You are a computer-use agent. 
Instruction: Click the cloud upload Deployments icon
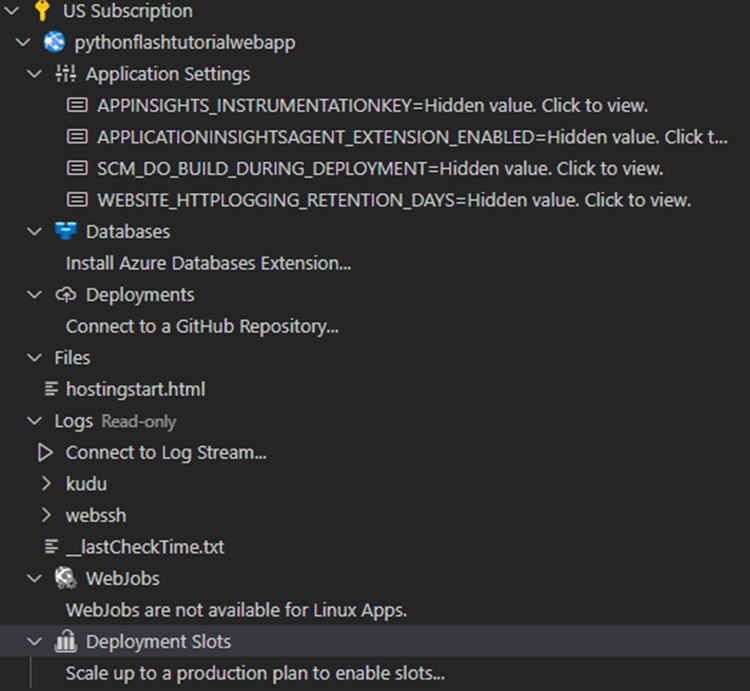(66, 295)
